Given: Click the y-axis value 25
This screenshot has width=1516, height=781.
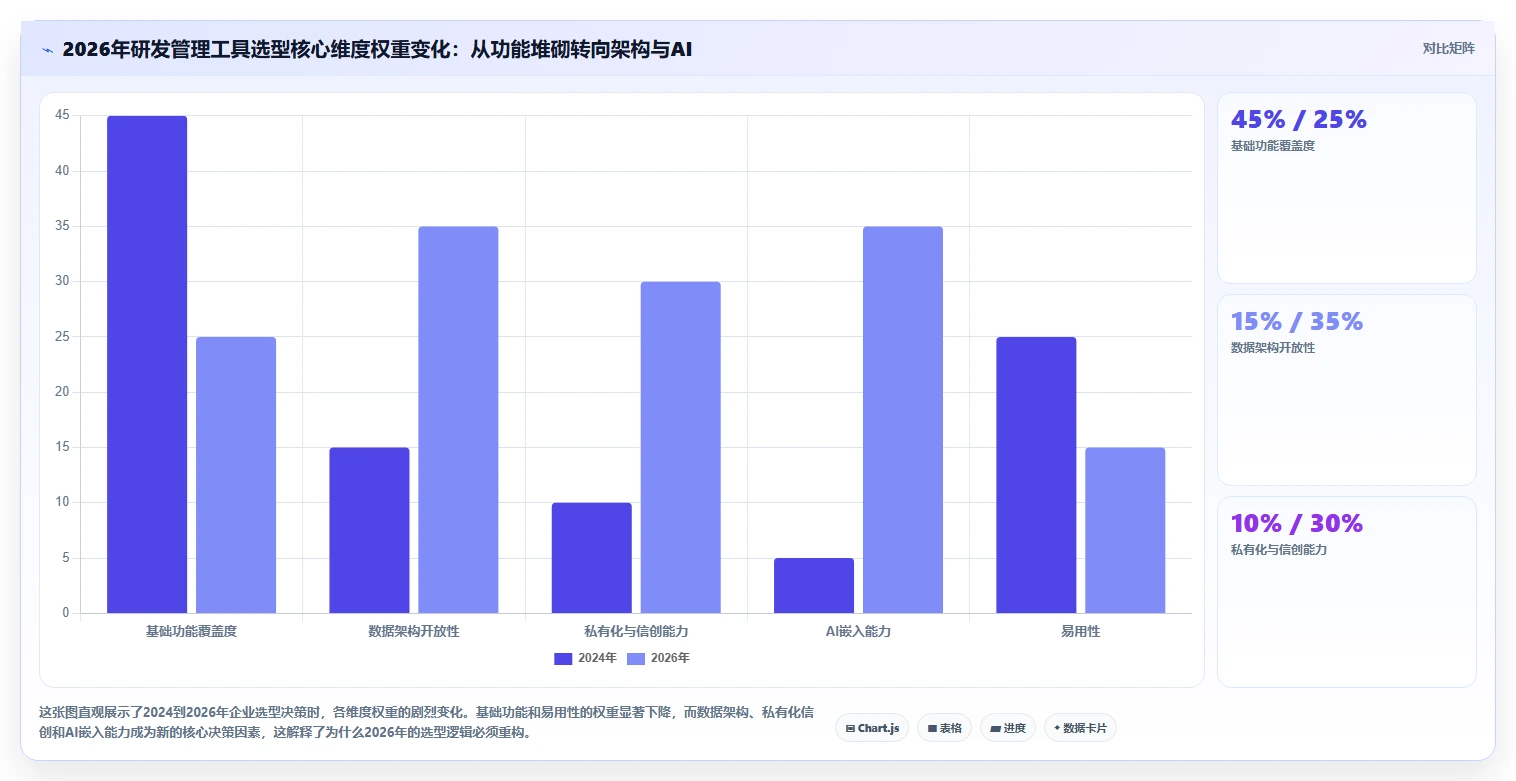Looking at the screenshot, I should 63,337.
